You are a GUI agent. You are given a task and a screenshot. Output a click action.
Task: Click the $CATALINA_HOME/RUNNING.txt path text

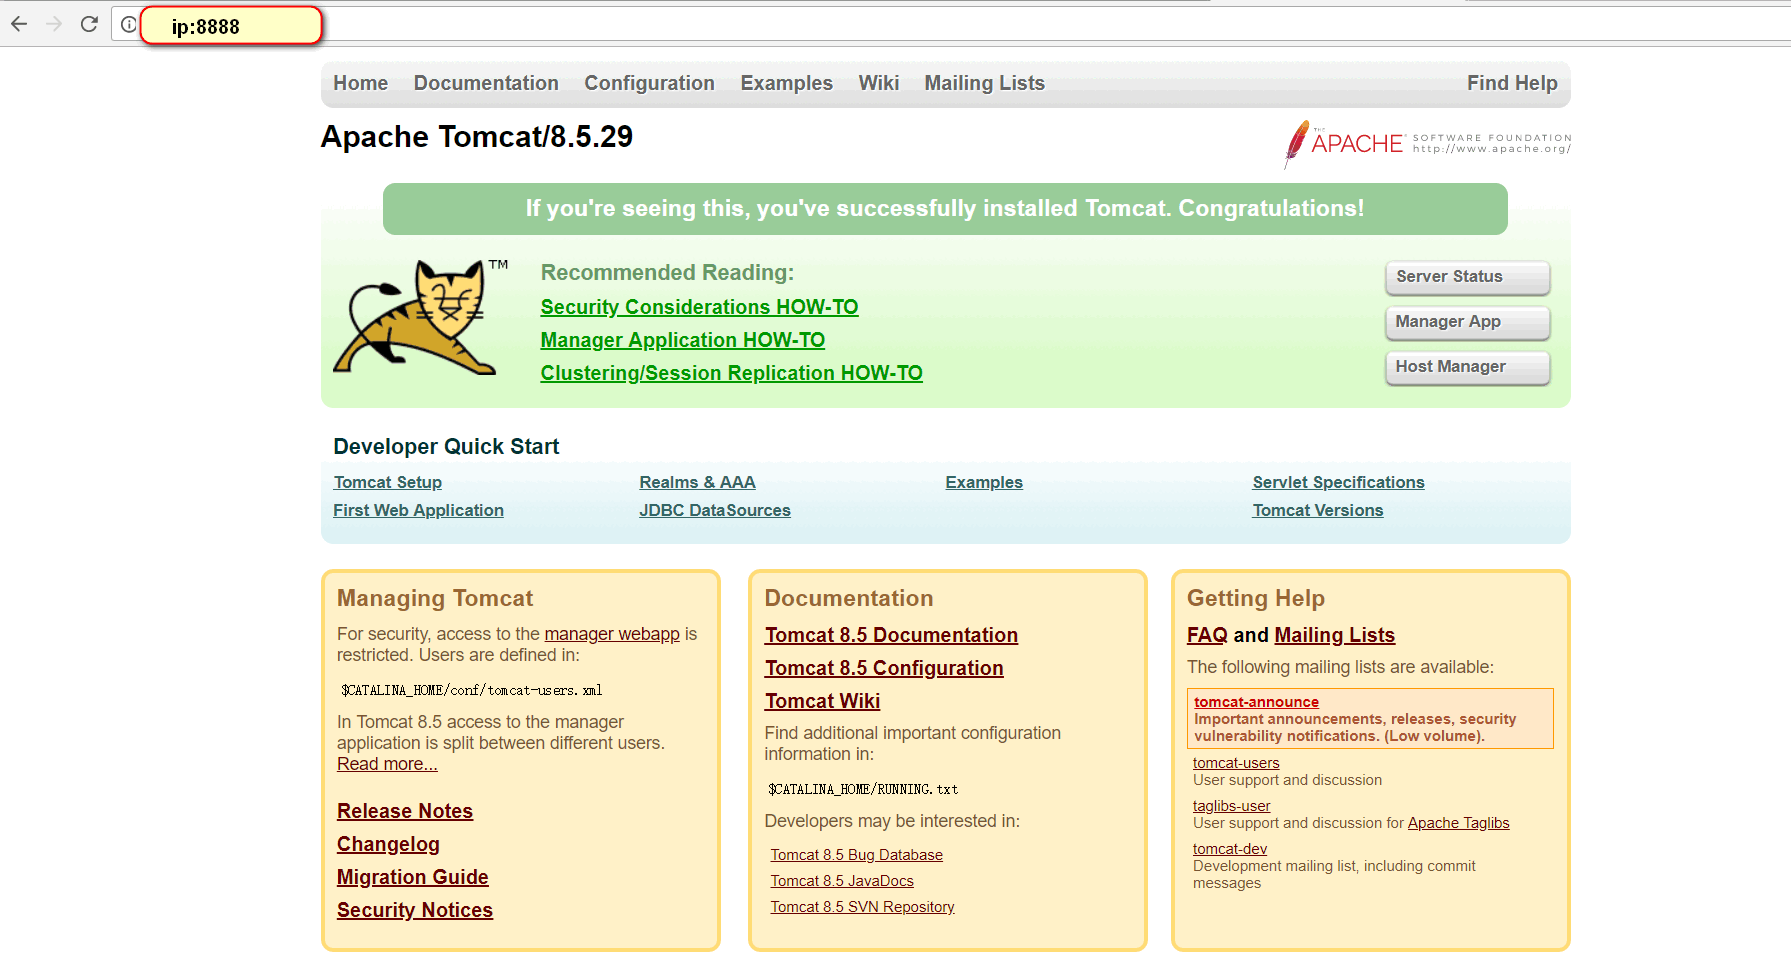[x=863, y=790]
